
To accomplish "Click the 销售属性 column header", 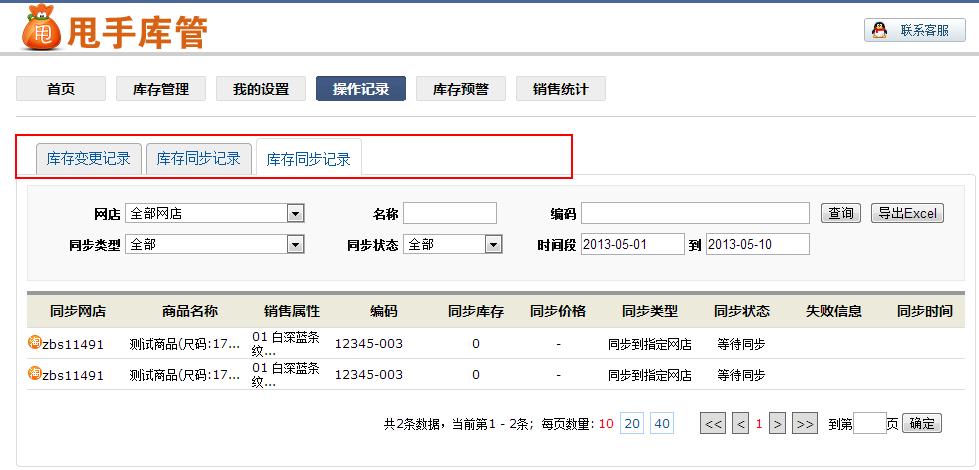I will point(292,311).
